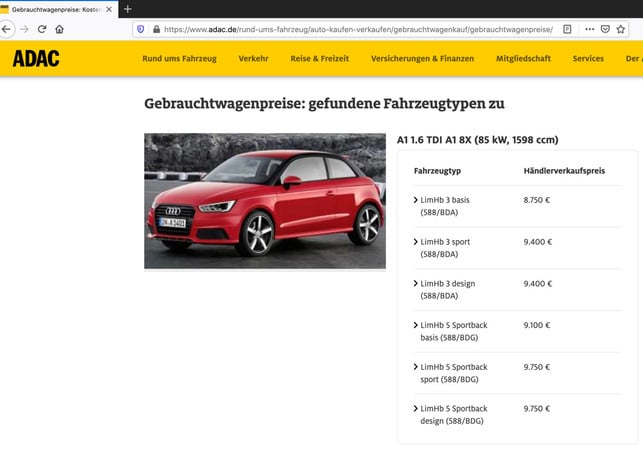Click the 9.750 € price of Sportback design
The image size is (643, 449).
coord(537,409)
